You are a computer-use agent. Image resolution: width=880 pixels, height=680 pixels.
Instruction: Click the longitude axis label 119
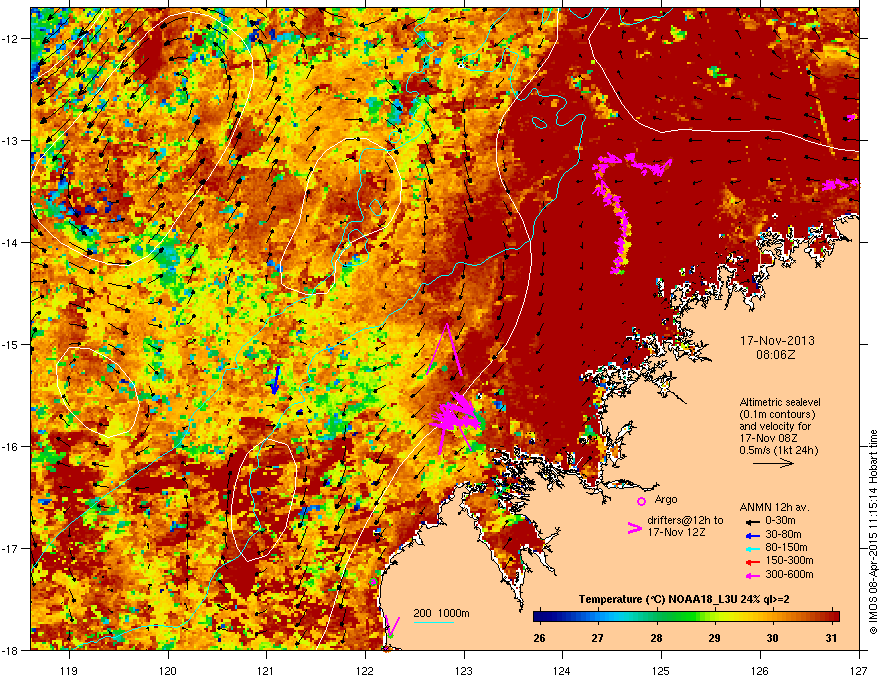(x=69, y=670)
